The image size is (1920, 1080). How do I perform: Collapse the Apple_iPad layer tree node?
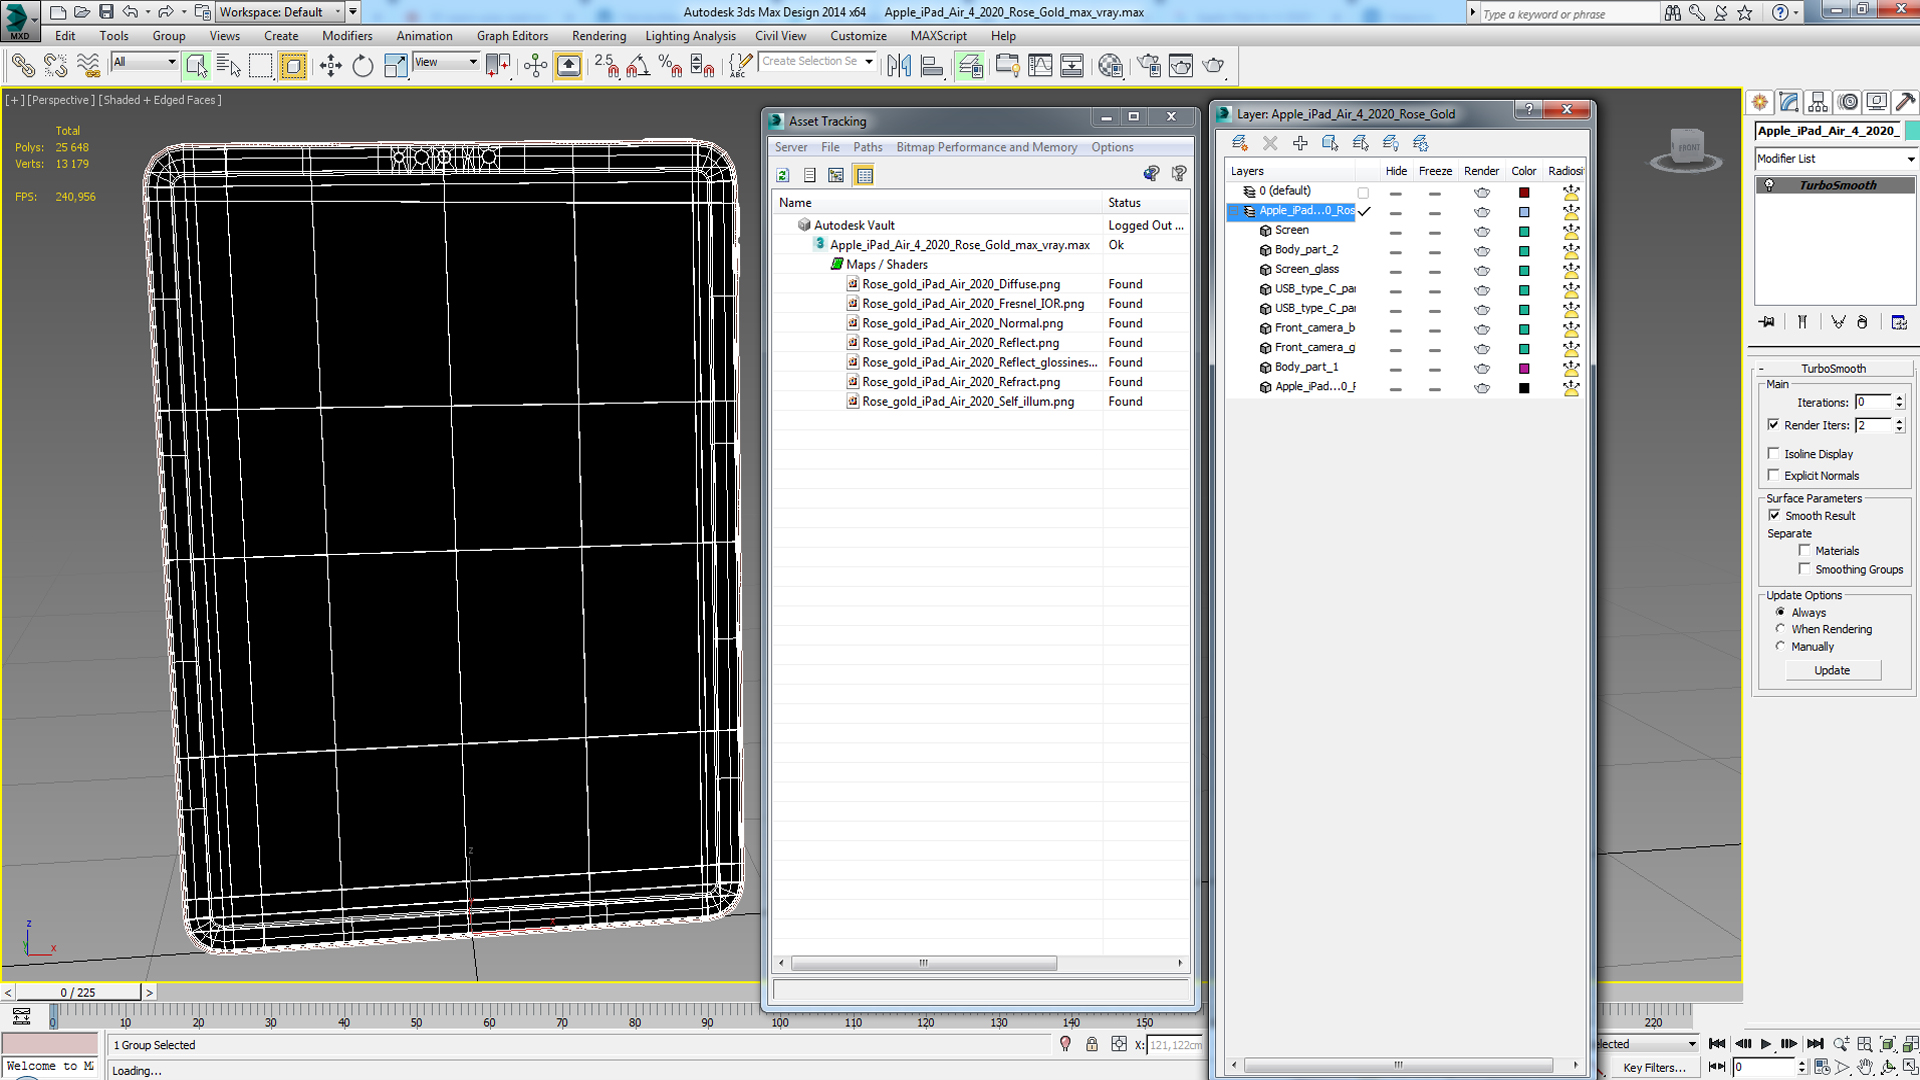point(1235,211)
